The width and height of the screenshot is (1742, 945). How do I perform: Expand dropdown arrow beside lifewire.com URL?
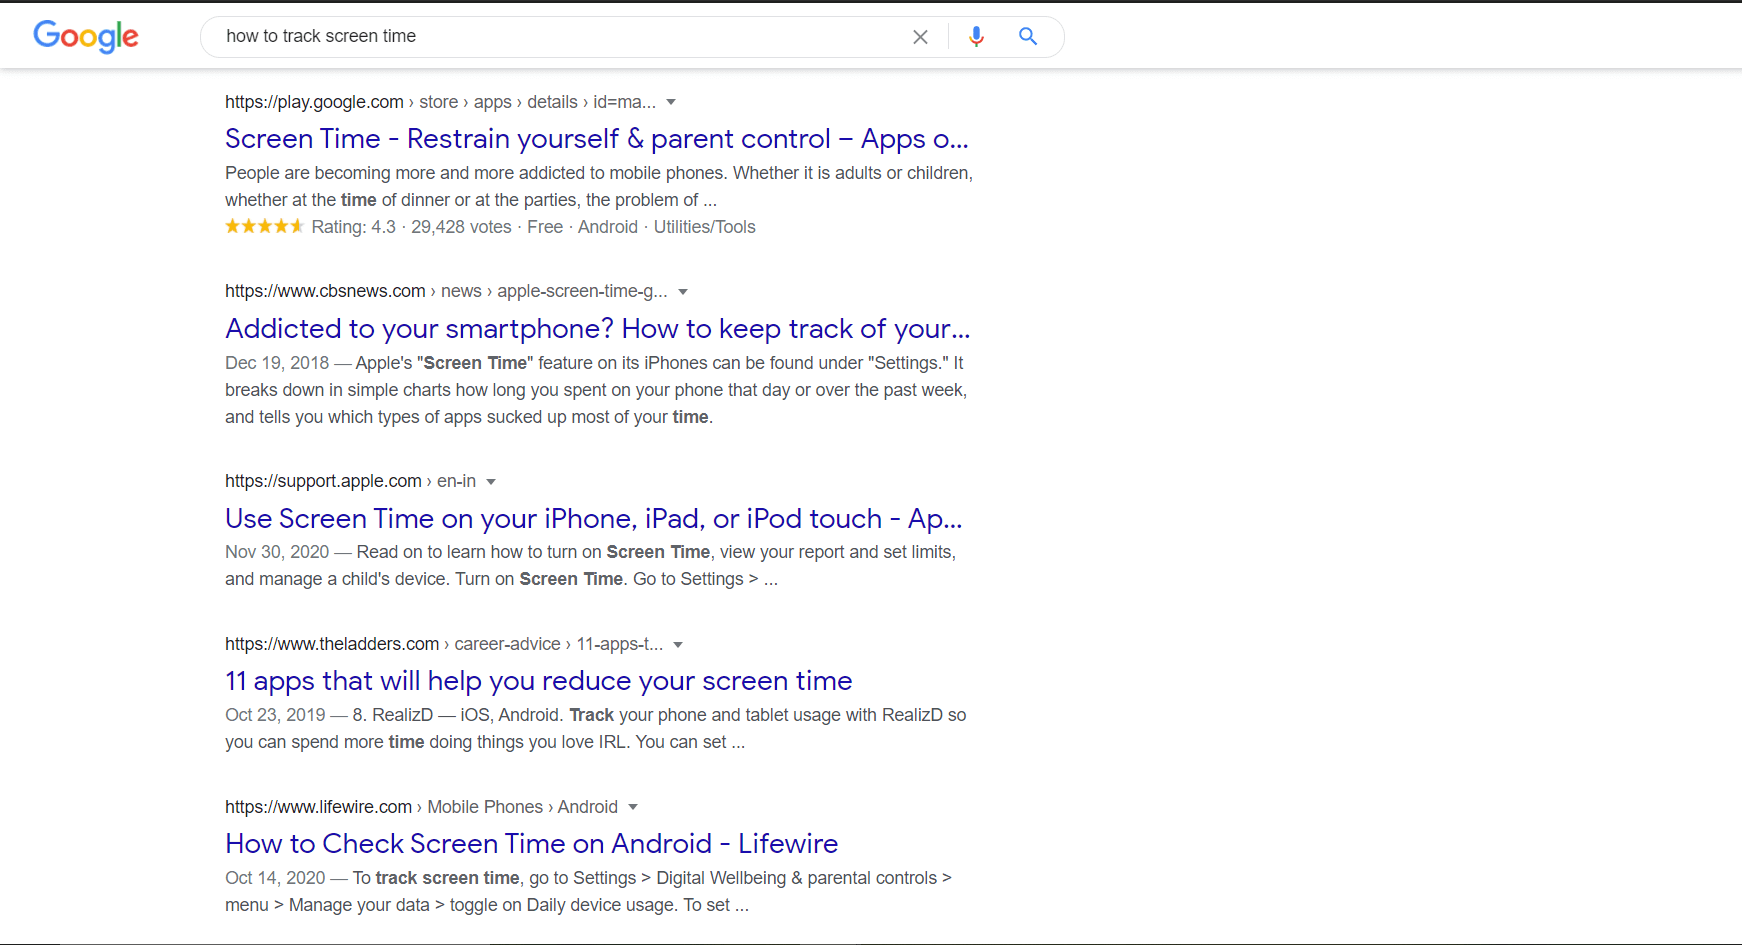(633, 807)
